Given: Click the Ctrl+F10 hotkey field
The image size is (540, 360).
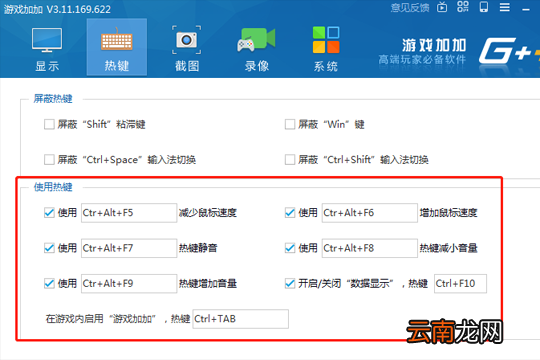Looking at the screenshot, I should (x=460, y=284).
